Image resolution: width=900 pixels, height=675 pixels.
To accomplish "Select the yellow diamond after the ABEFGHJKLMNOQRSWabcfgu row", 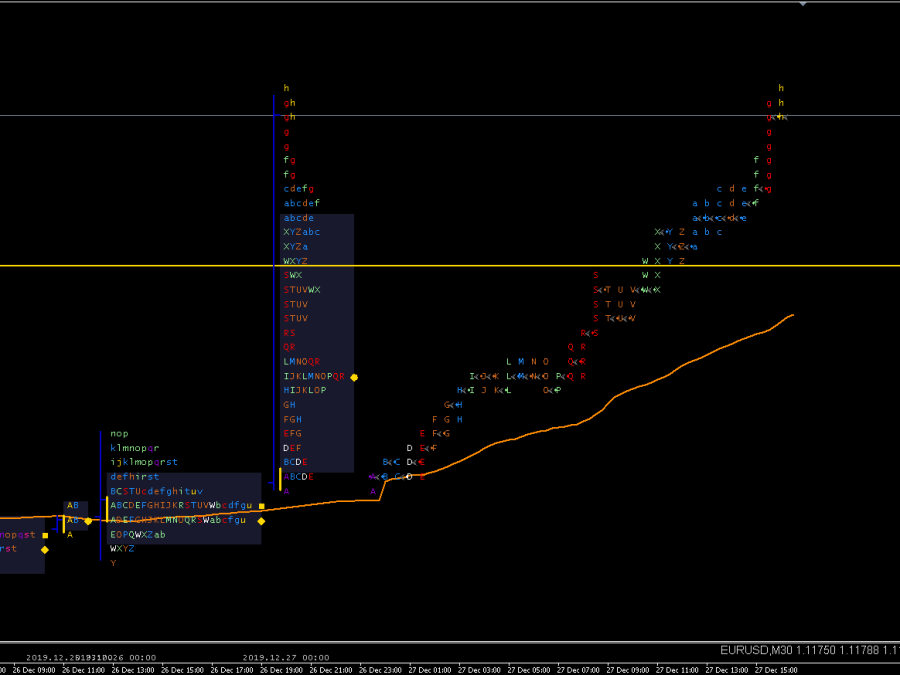I will pyautogui.click(x=261, y=521).
